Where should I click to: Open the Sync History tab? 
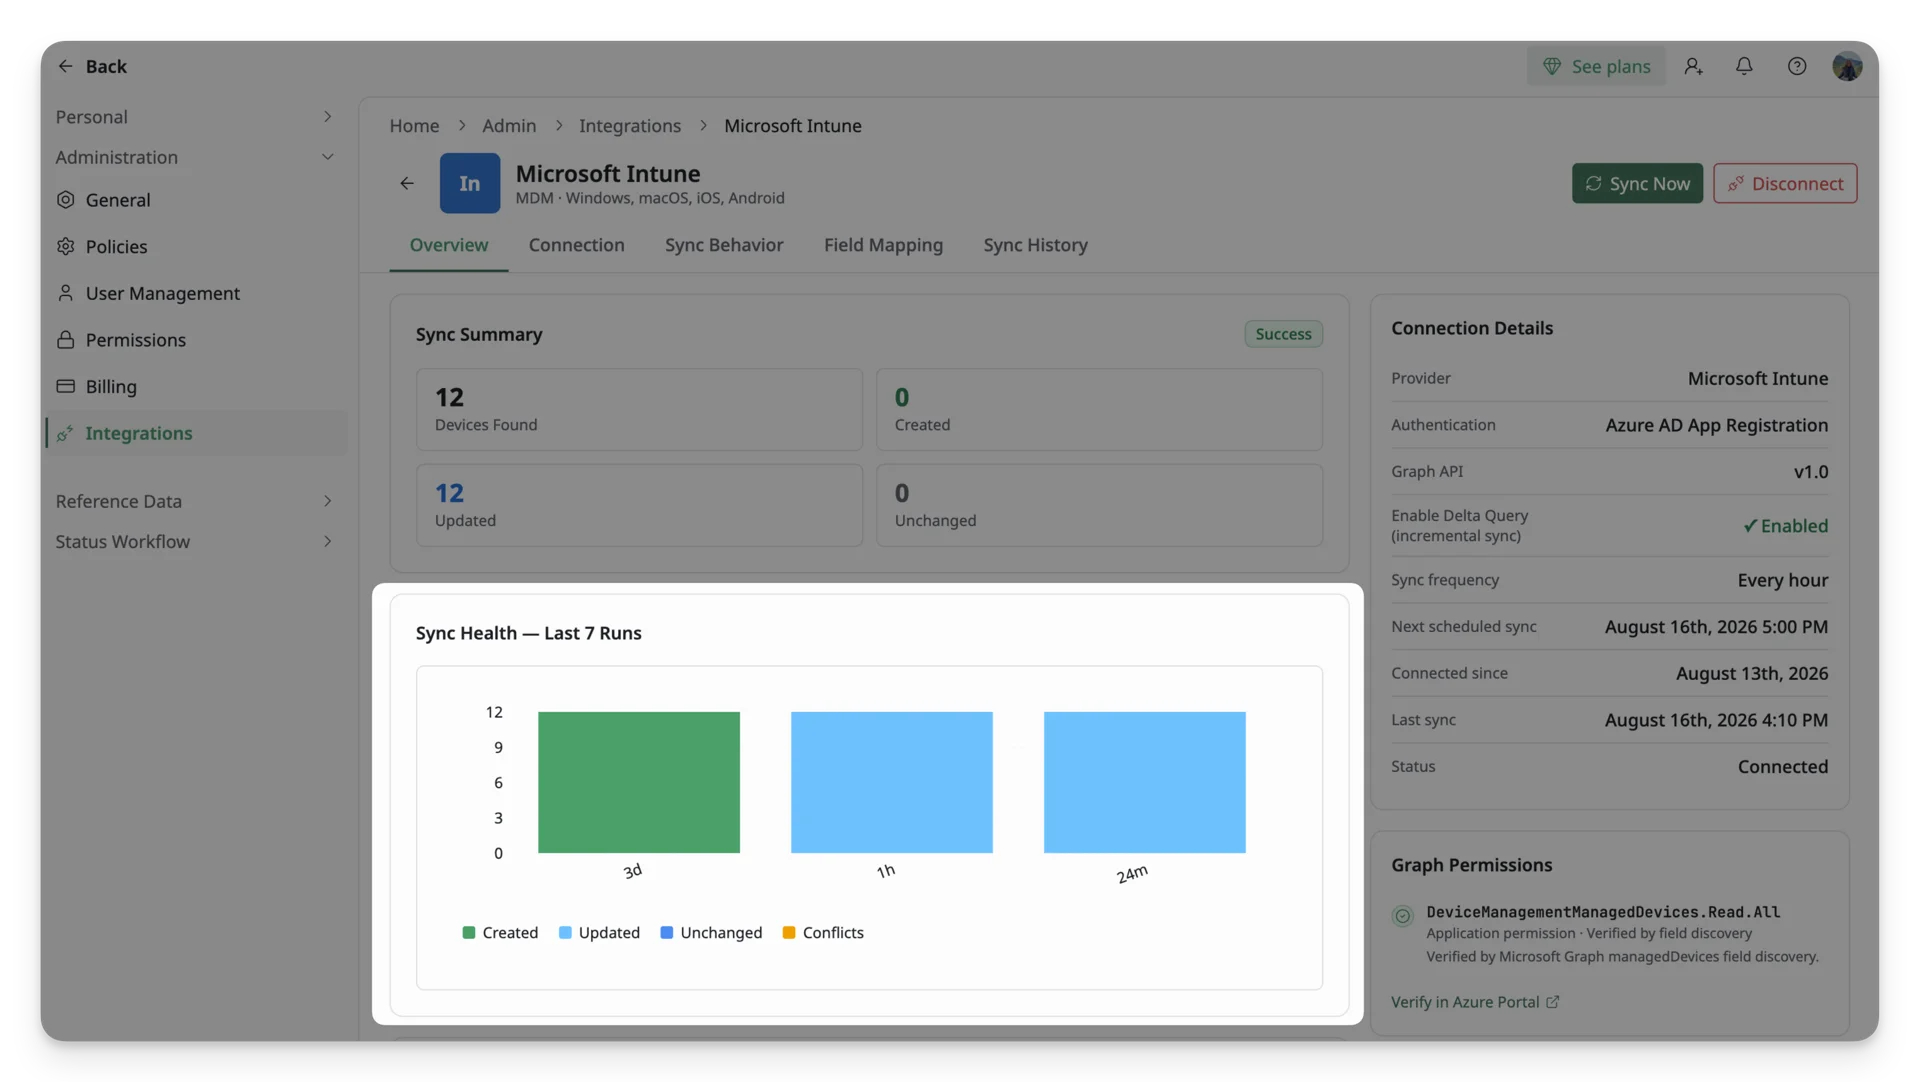(x=1035, y=245)
